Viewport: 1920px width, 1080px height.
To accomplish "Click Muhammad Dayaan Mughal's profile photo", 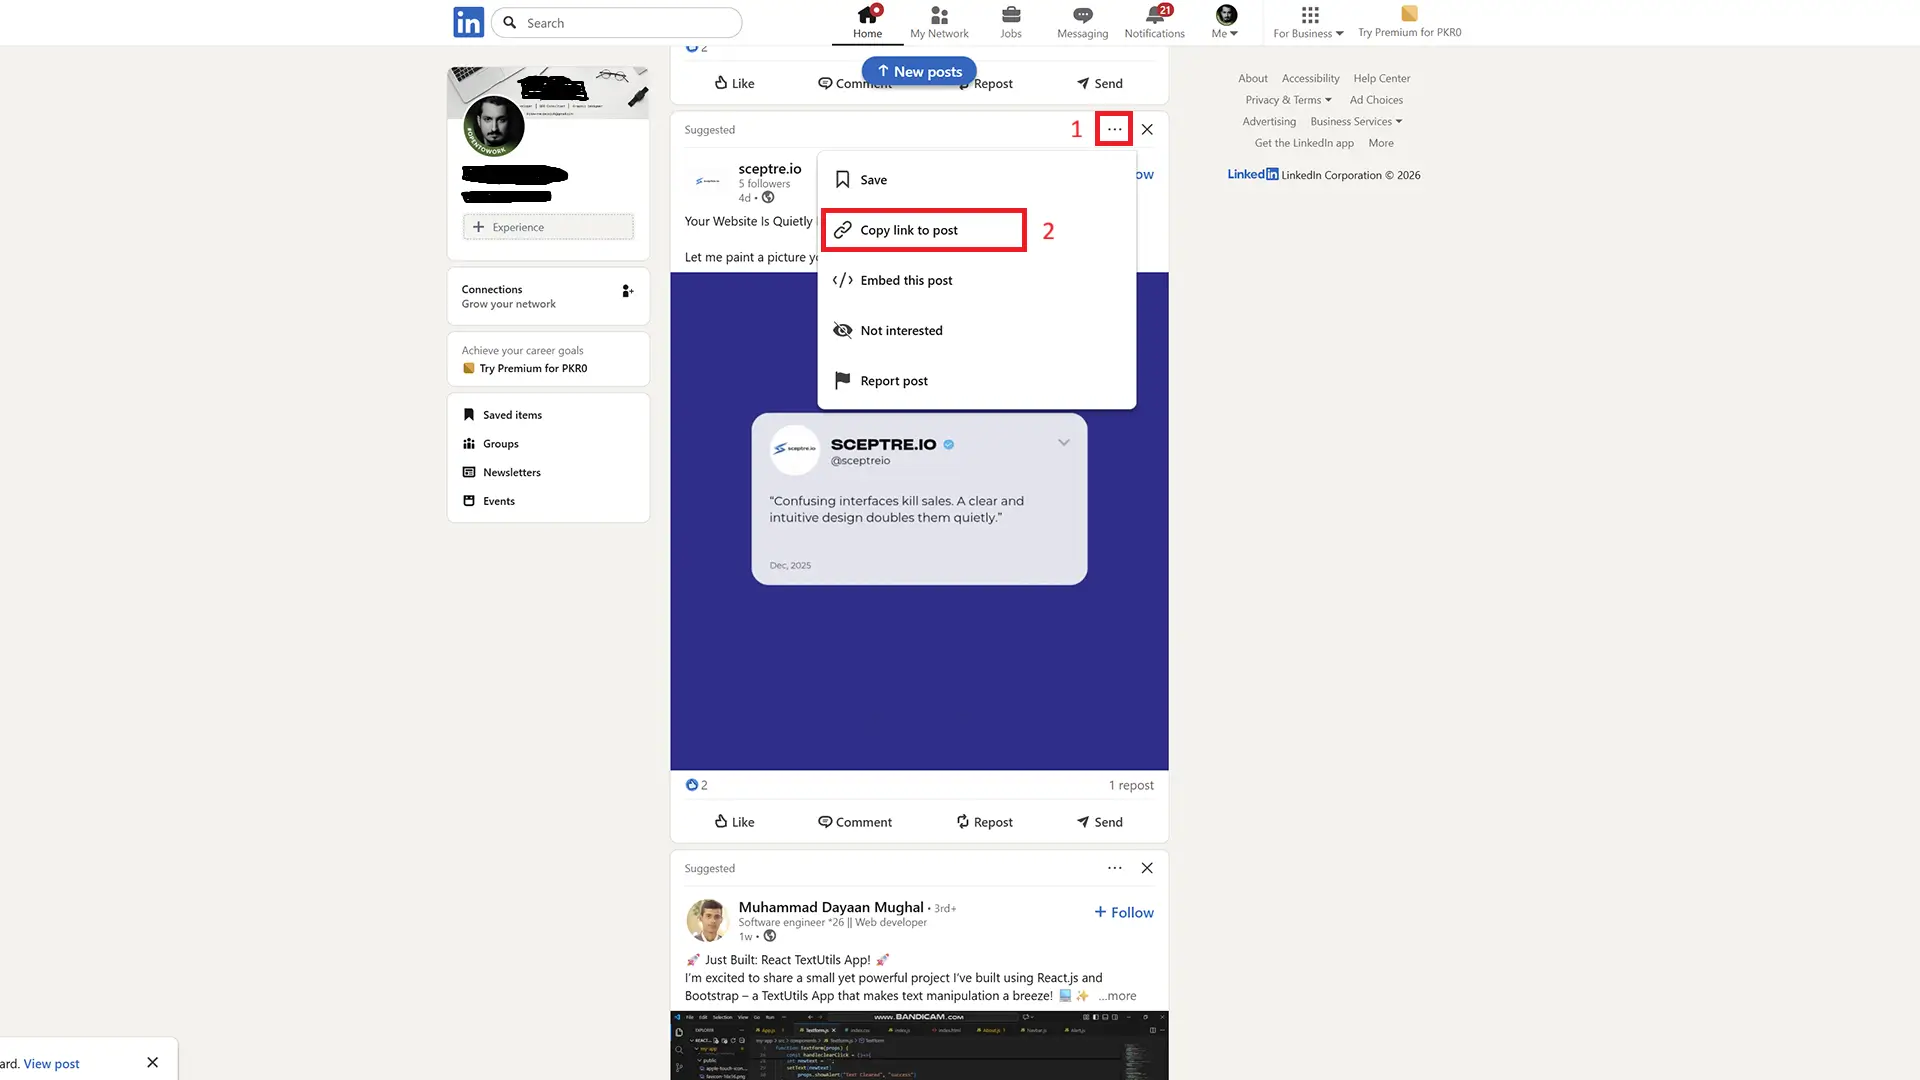I will click(x=707, y=920).
